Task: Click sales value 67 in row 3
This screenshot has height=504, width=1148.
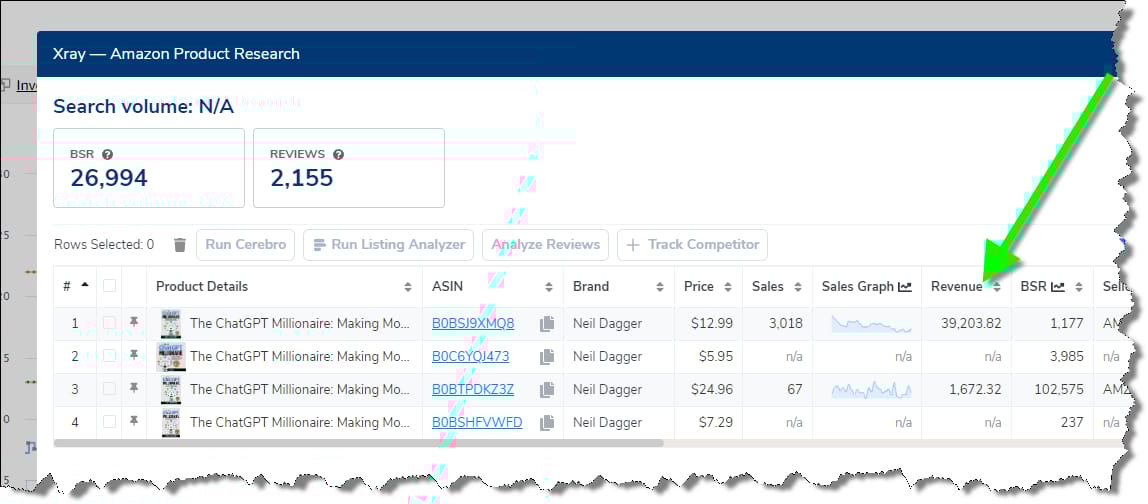Action: point(795,390)
